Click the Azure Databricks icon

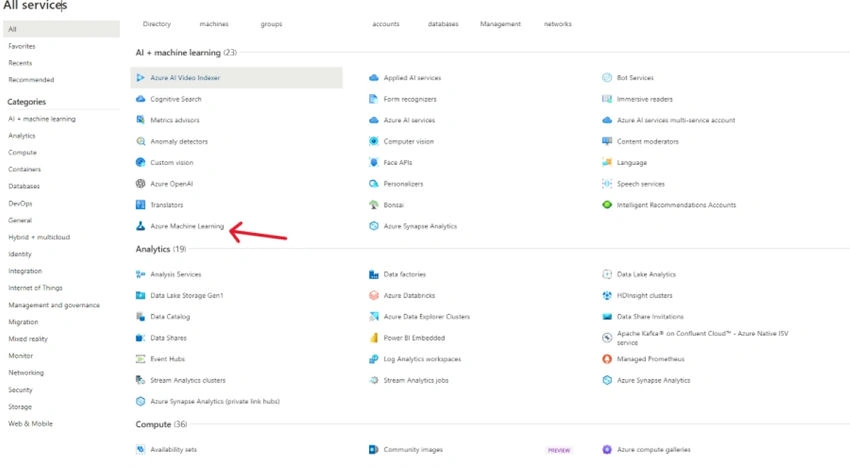(374, 295)
